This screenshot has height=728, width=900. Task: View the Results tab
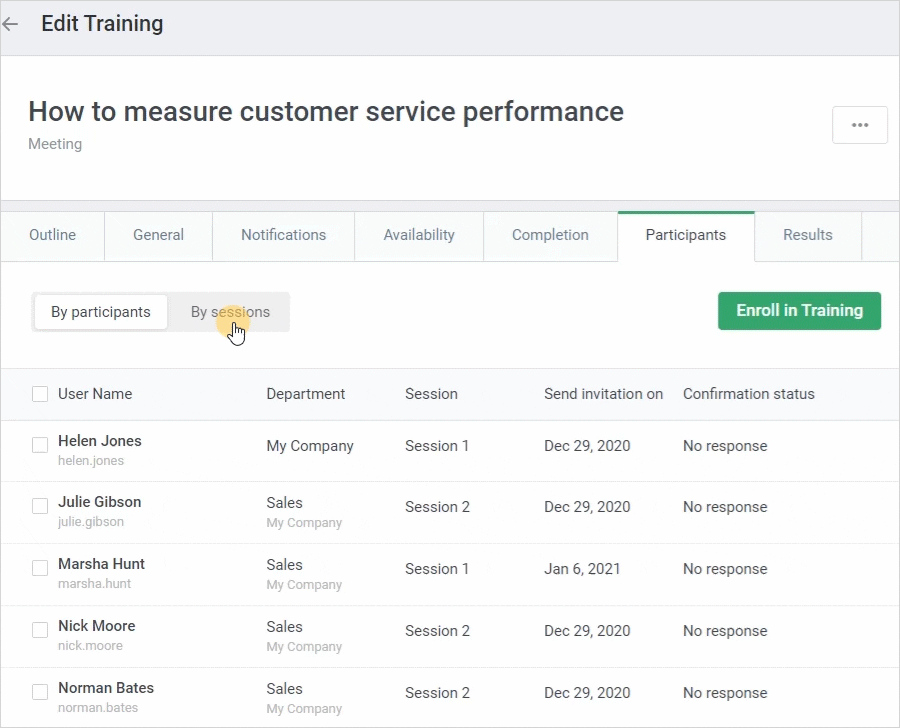[x=807, y=235]
